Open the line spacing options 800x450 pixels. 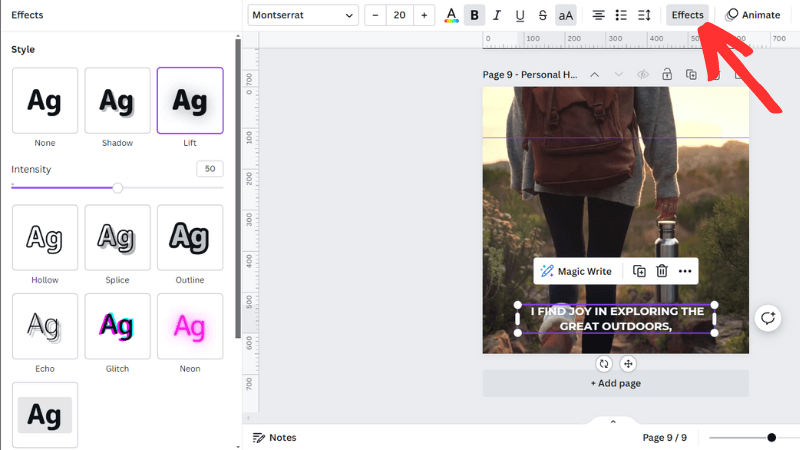644,15
